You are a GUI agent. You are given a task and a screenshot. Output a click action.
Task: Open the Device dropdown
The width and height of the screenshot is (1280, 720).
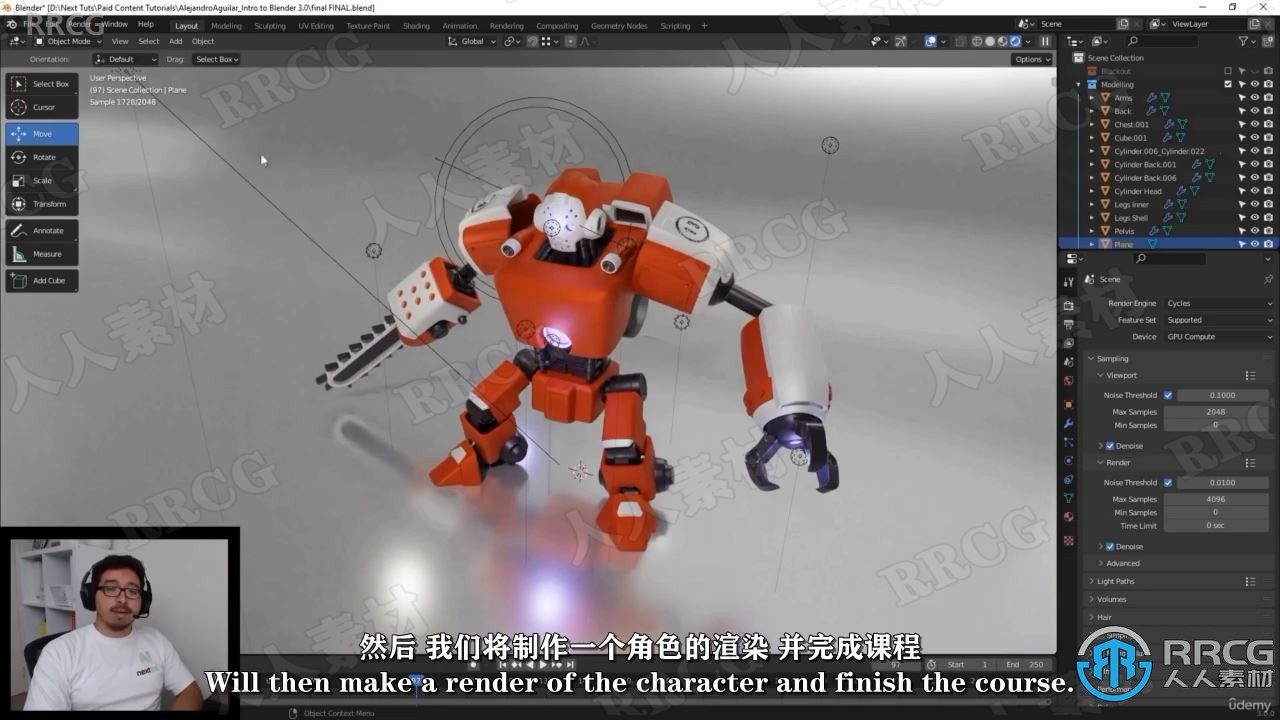pos(1220,337)
